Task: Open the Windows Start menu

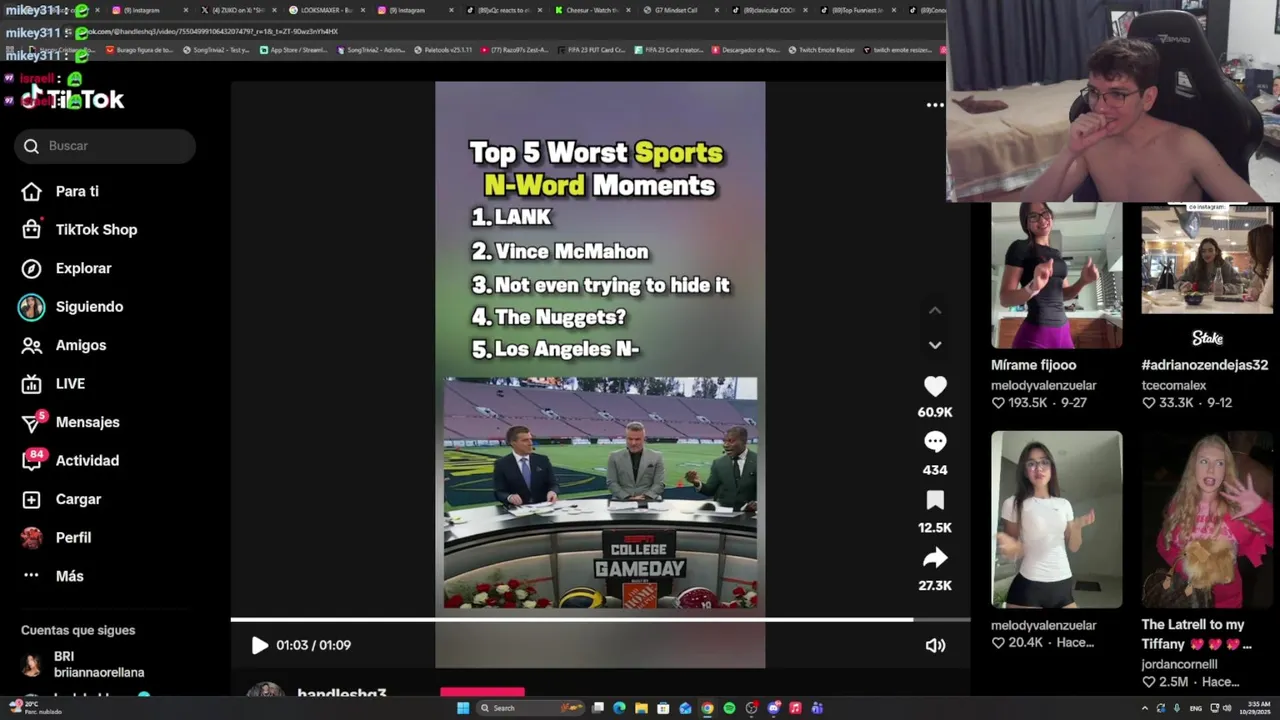Action: (x=463, y=708)
